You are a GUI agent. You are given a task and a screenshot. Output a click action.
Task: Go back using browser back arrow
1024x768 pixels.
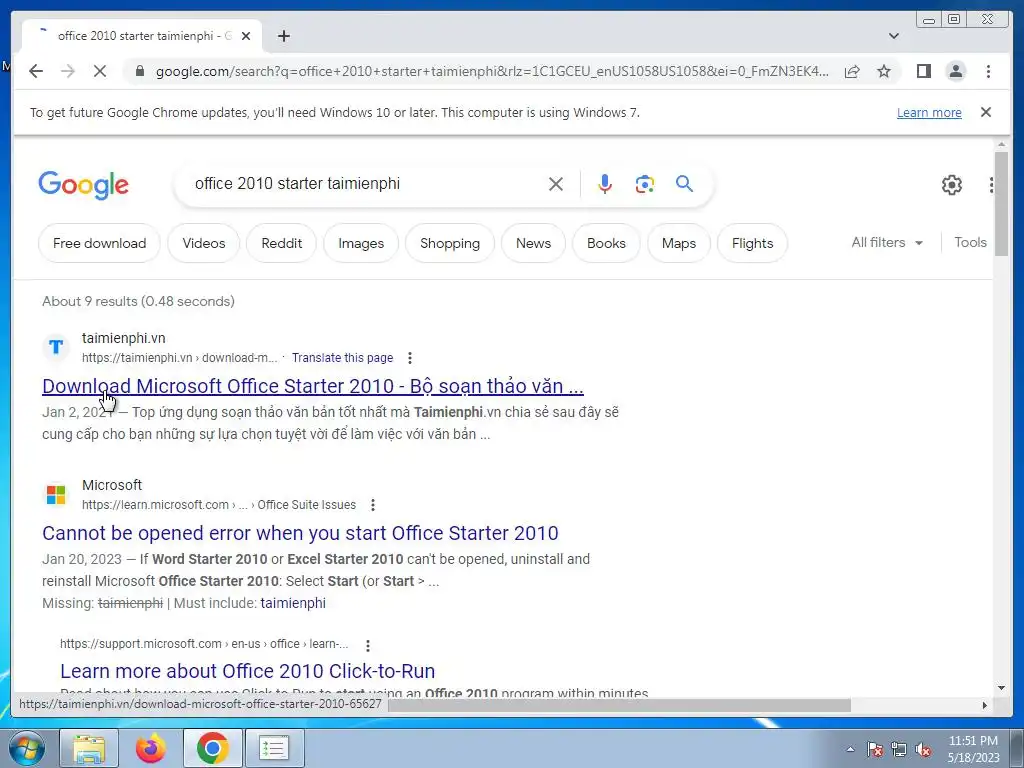coord(36,71)
